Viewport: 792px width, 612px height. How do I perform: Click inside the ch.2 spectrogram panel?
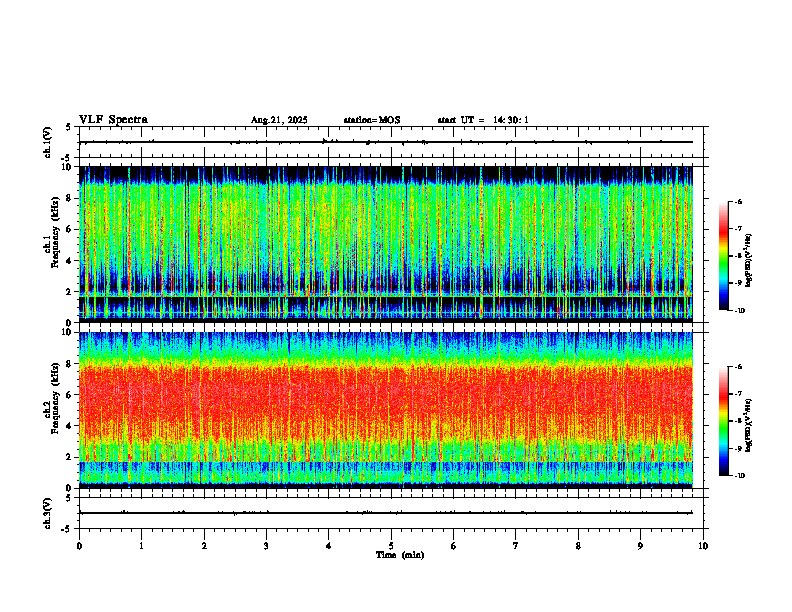386,410
